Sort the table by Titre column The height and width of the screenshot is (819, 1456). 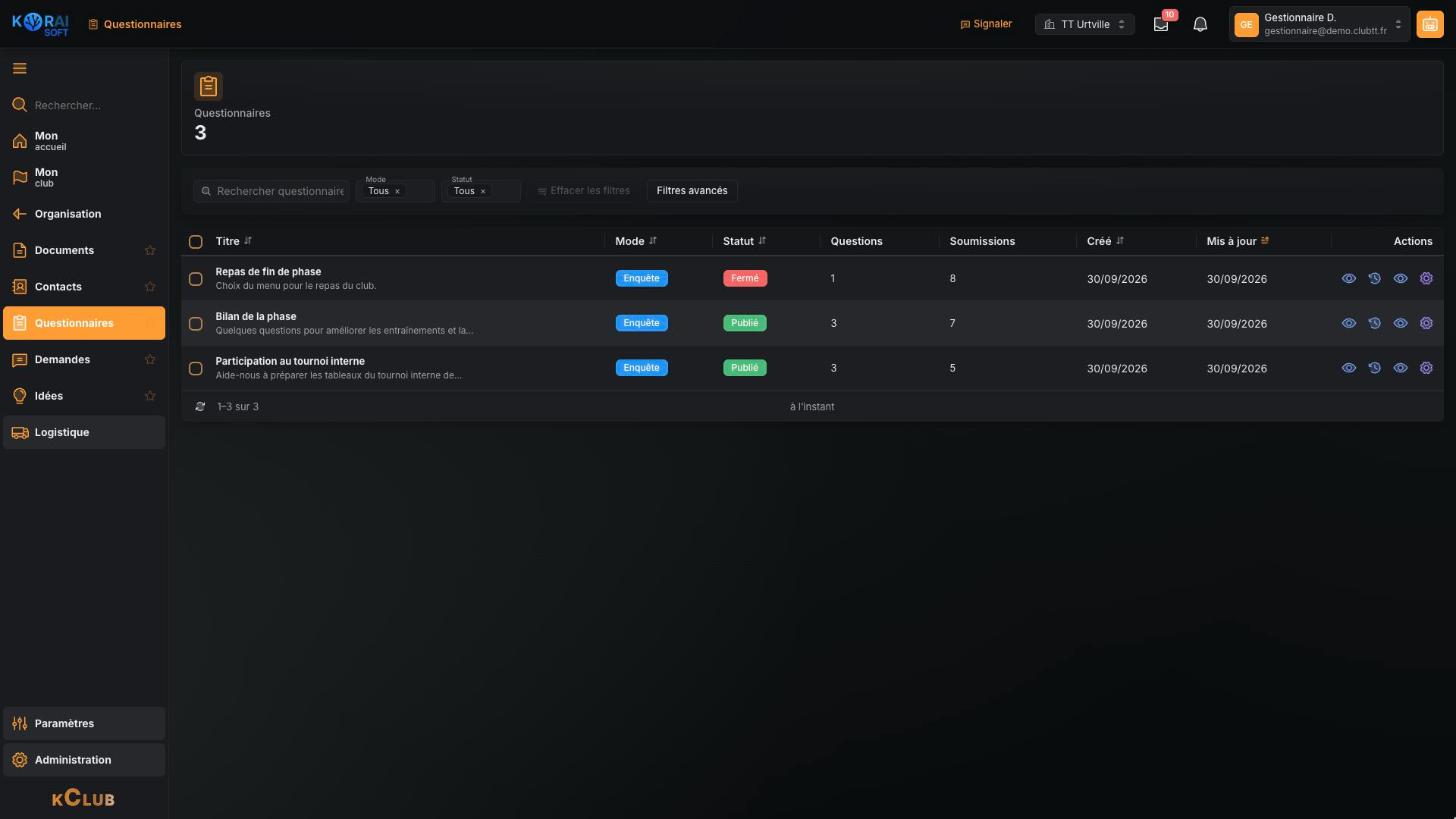point(233,241)
